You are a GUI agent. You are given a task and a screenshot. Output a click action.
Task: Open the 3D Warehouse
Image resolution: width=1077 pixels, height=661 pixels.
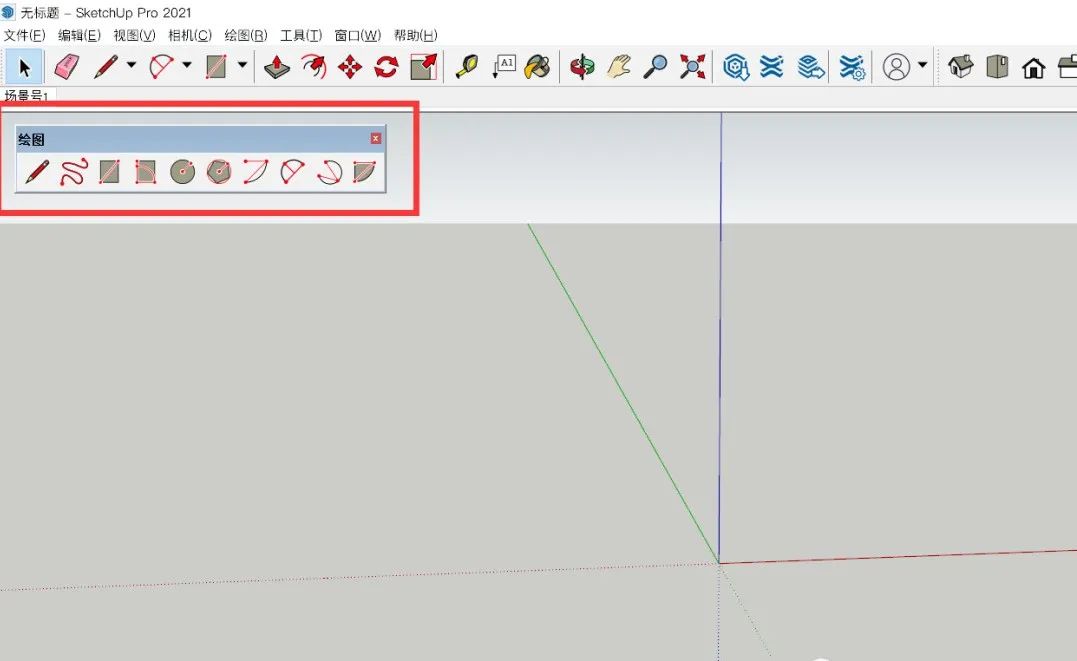coord(736,67)
